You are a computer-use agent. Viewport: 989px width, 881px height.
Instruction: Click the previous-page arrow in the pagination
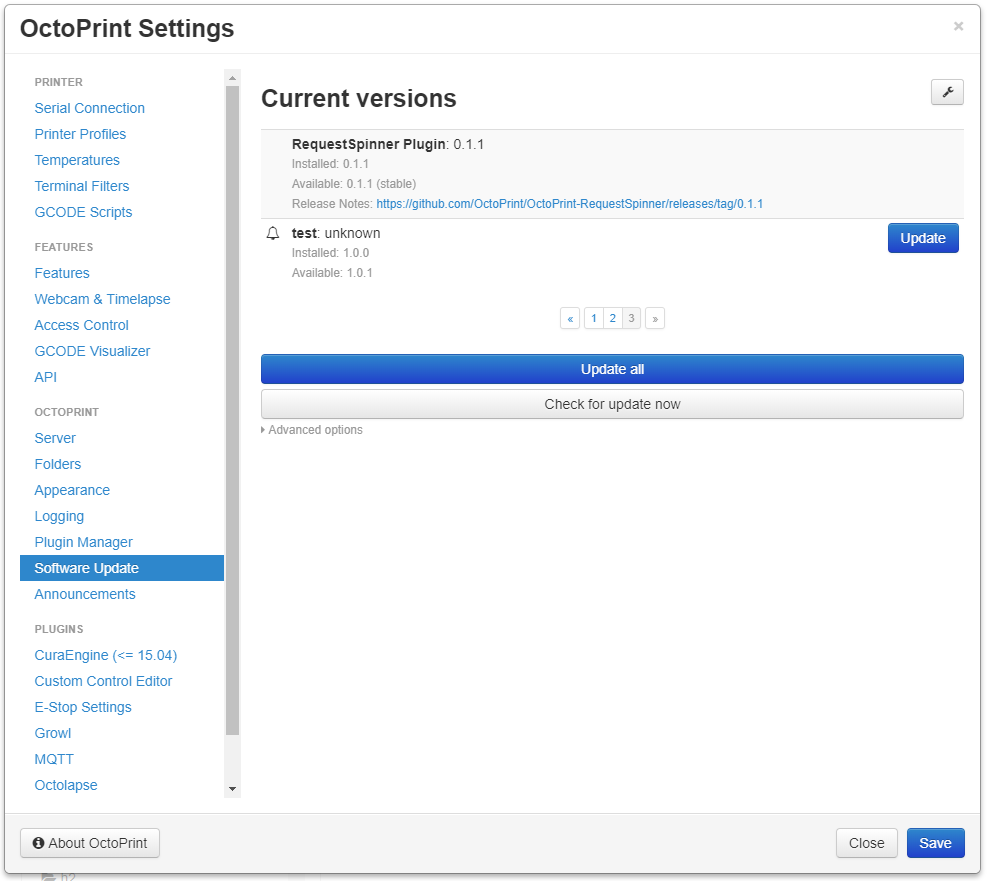(569, 317)
